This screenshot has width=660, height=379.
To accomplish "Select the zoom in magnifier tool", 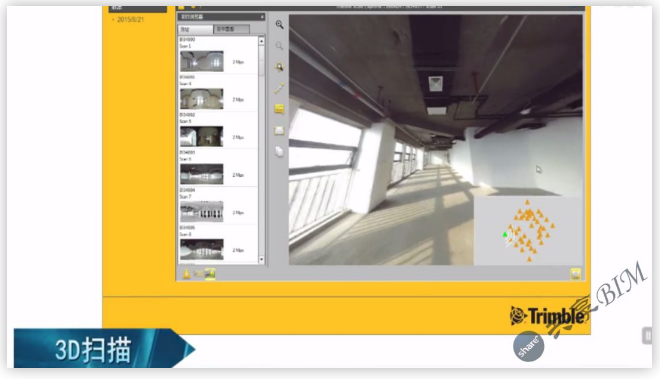I will [279, 24].
